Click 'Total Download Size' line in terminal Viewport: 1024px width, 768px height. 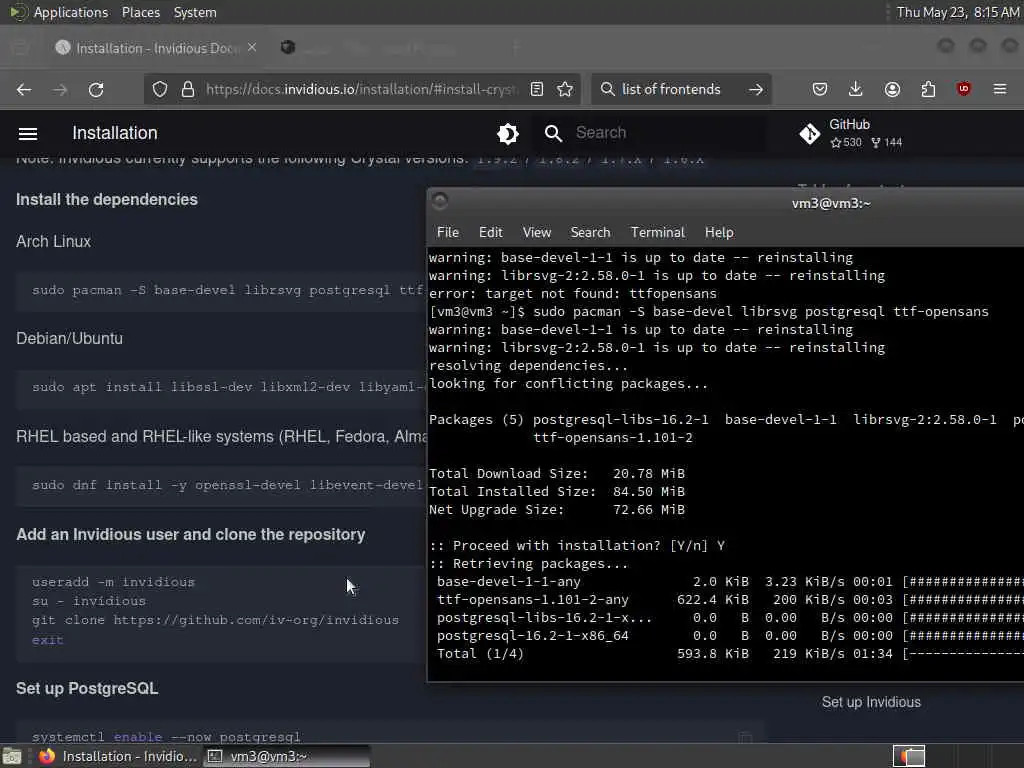(x=557, y=473)
